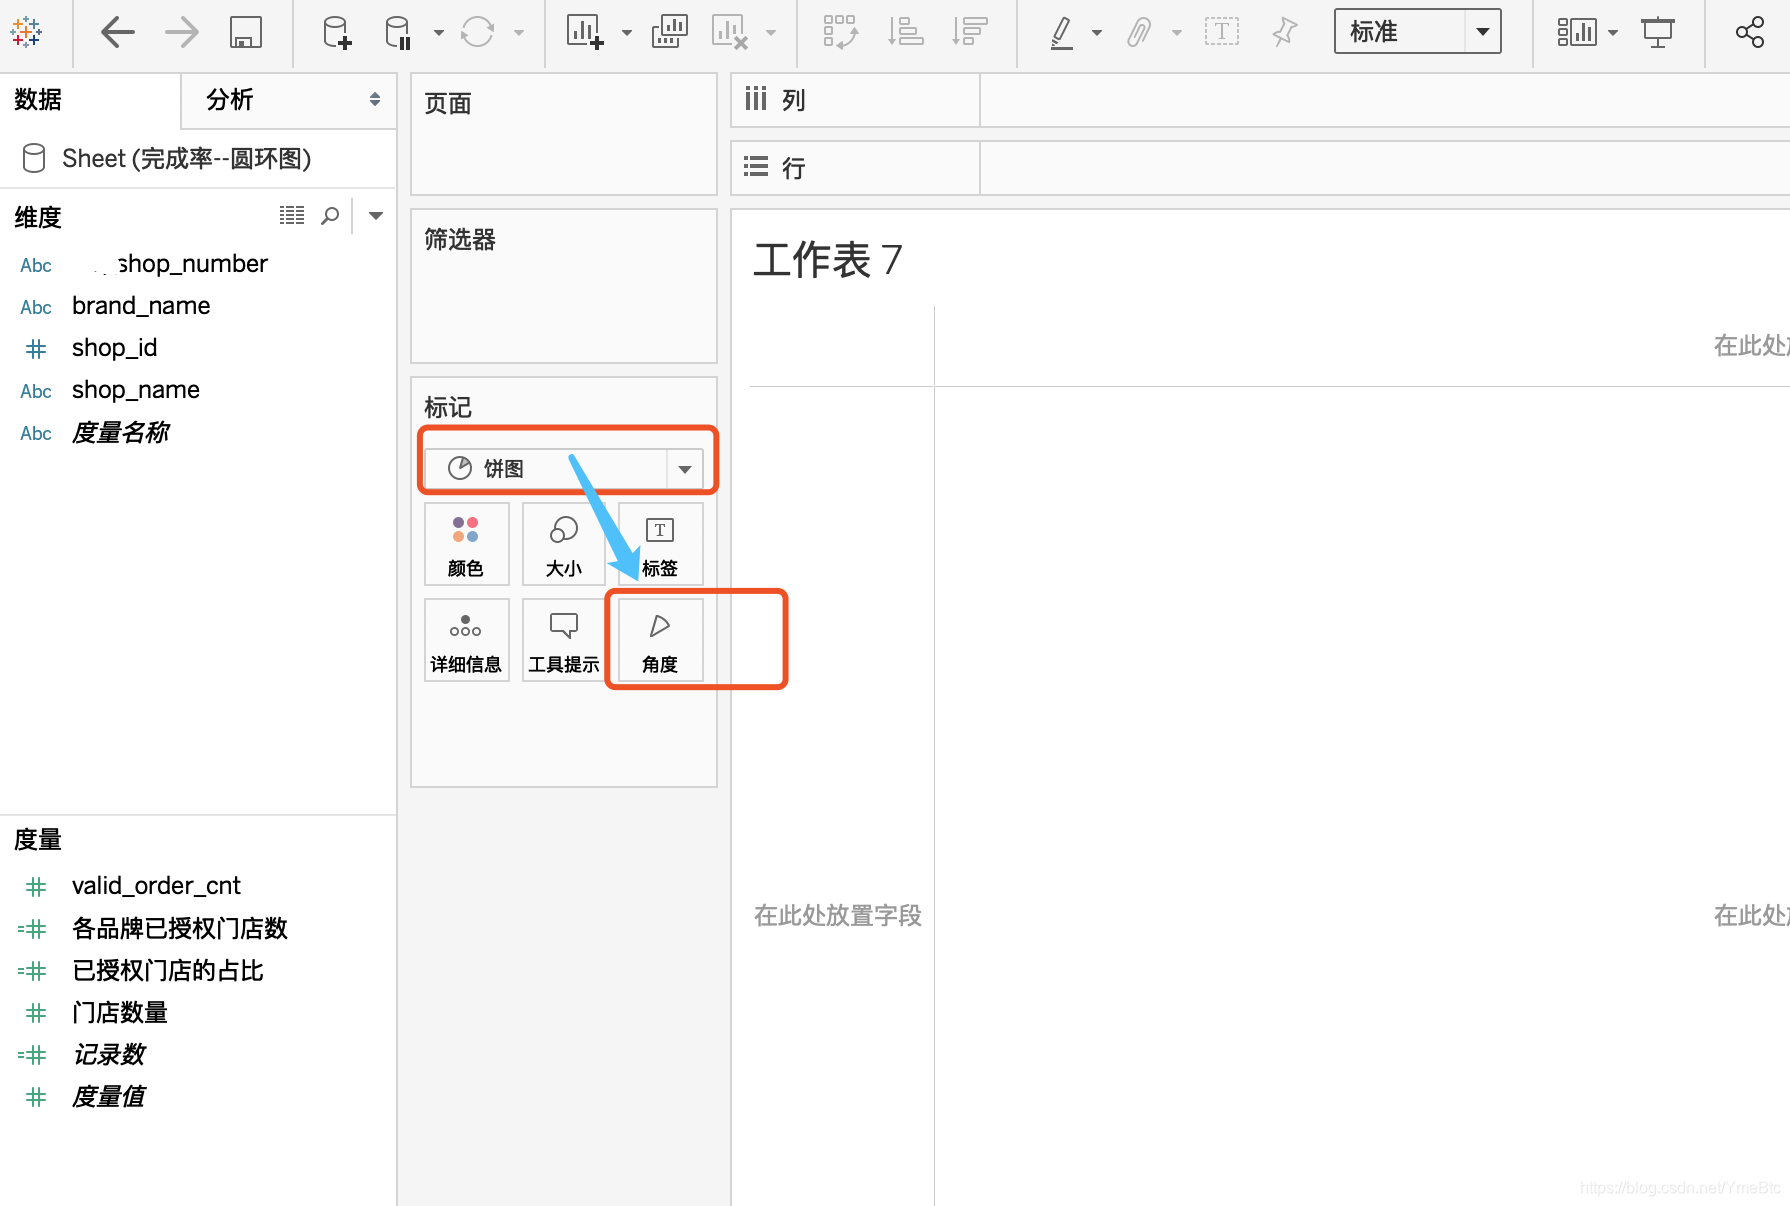Viewport: 1790px width, 1206px height.
Task: Open the clear sheet dropdown arrow
Action: pyautogui.click(x=771, y=33)
